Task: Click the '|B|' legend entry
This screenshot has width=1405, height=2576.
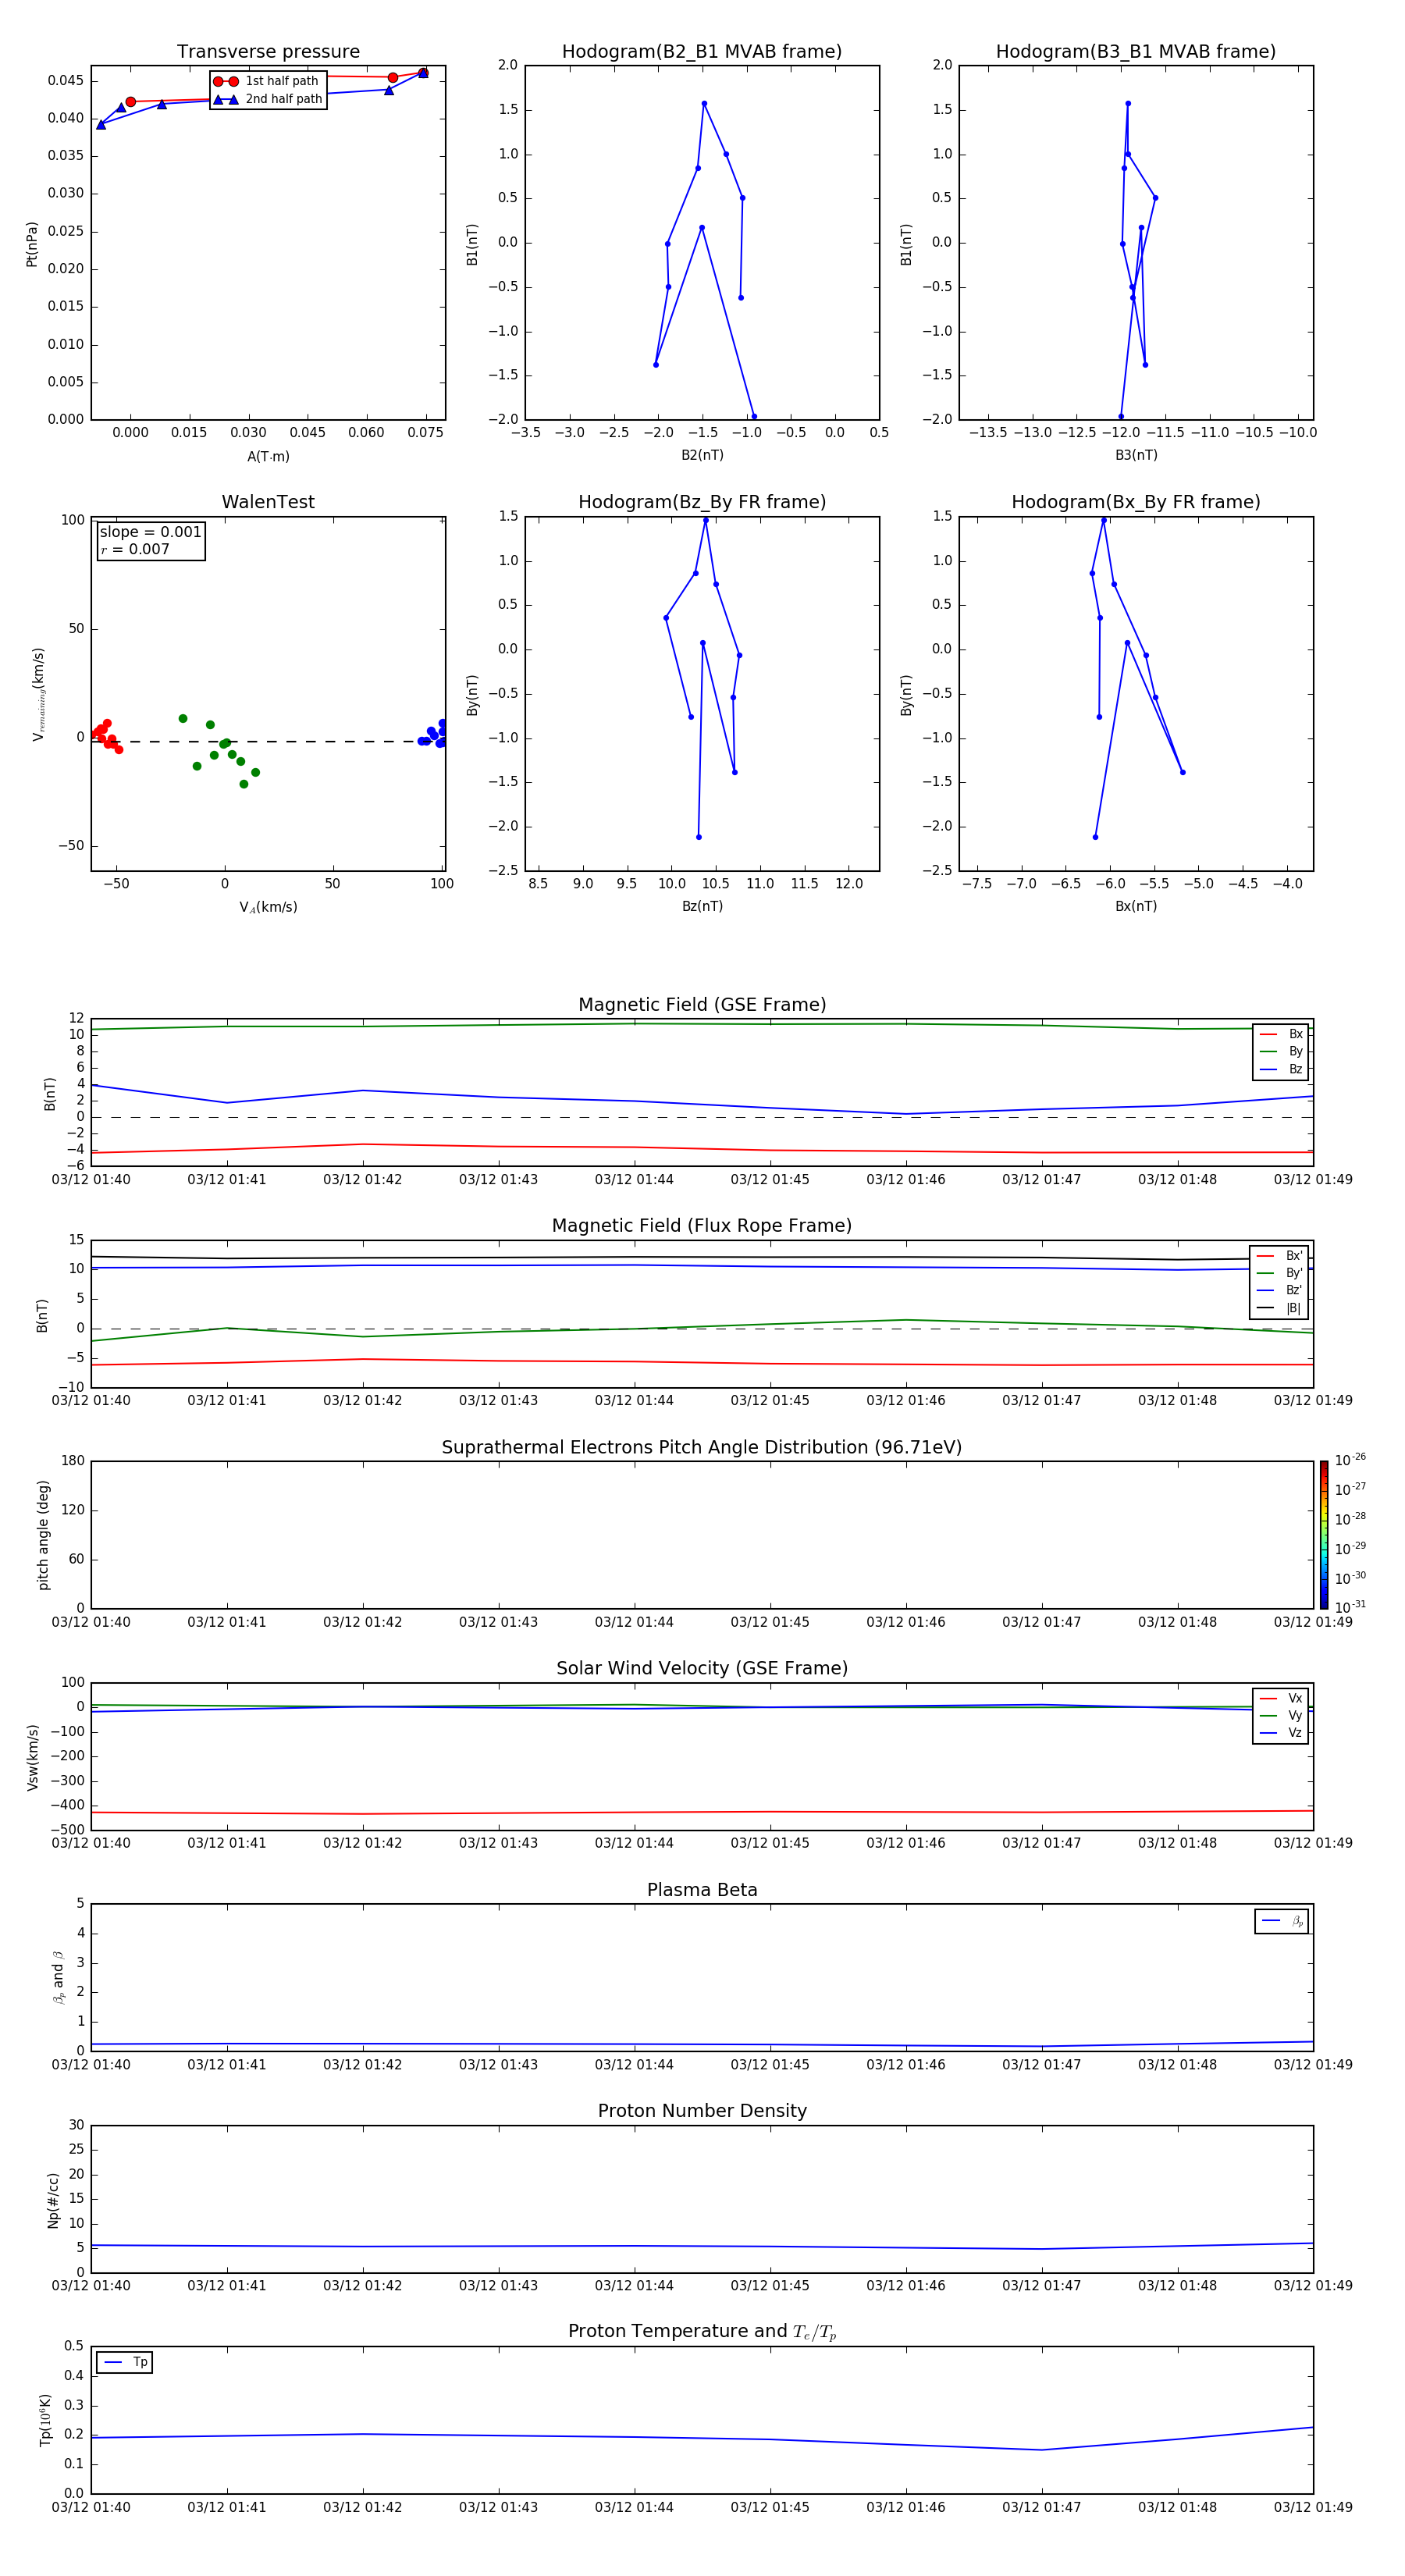Action: click(1280, 1308)
